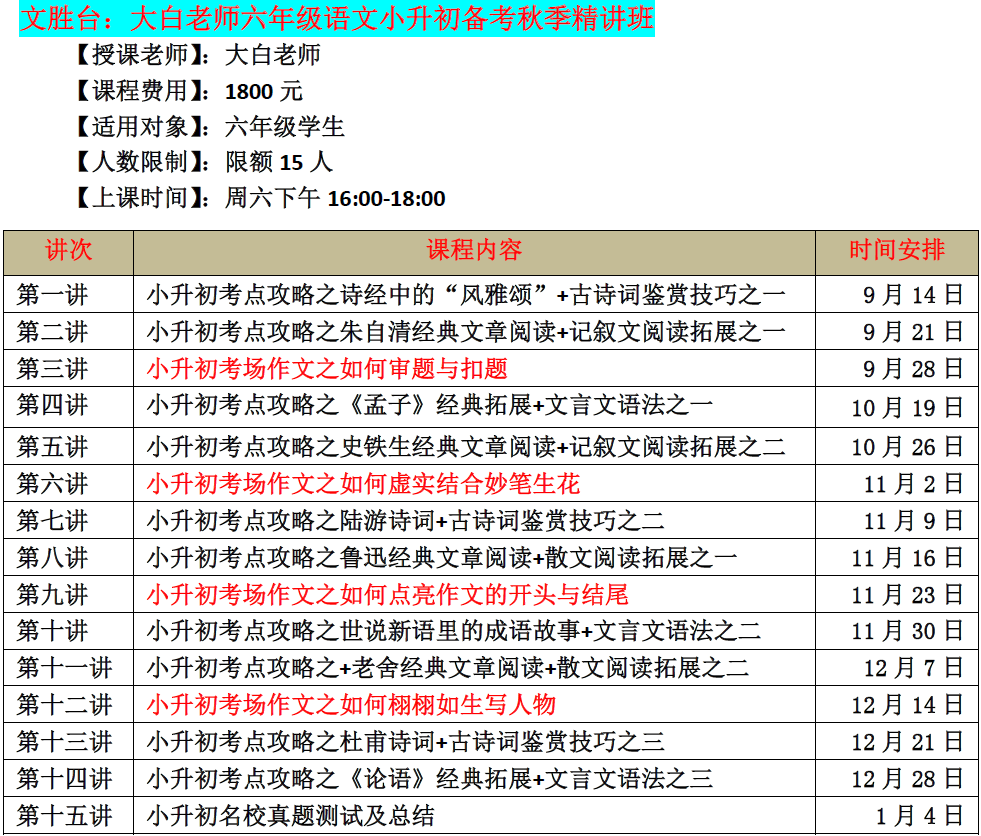The height and width of the screenshot is (836, 981).
Task: Click the red 如何审题与扣题 lesson text
Action: pyautogui.click(x=327, y=369)
